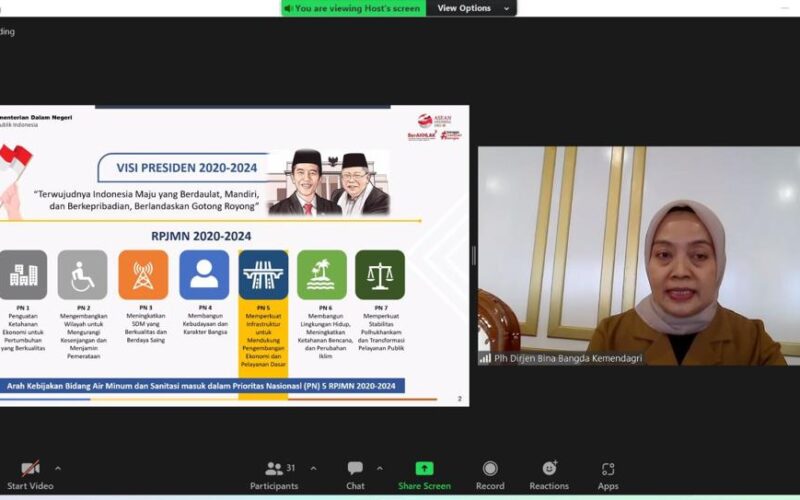Click the participant count 31
800x500 pixels.
[x=291, y=467]
